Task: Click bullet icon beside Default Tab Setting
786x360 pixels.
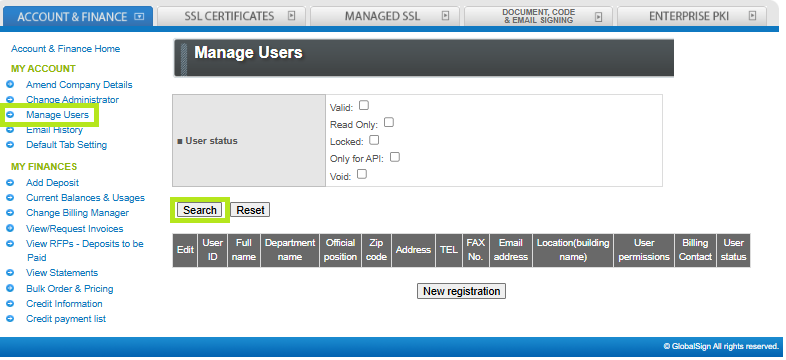Action: tap(10, 144)
